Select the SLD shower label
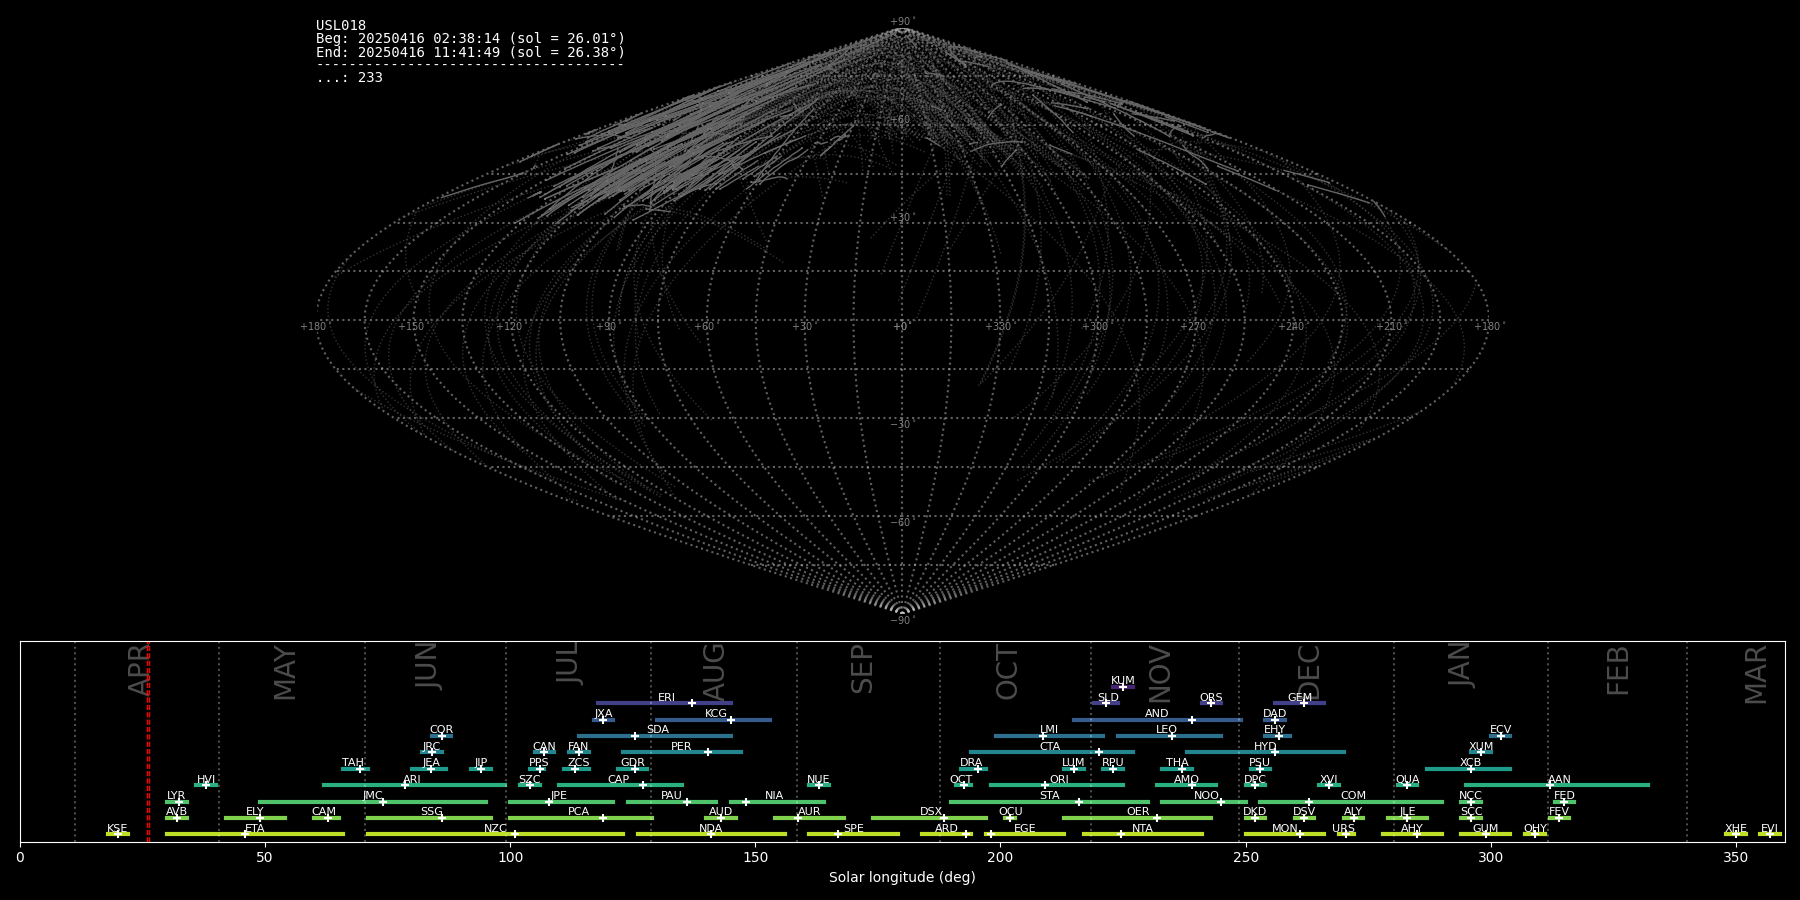1800x900 pixels. [1108, 698]
